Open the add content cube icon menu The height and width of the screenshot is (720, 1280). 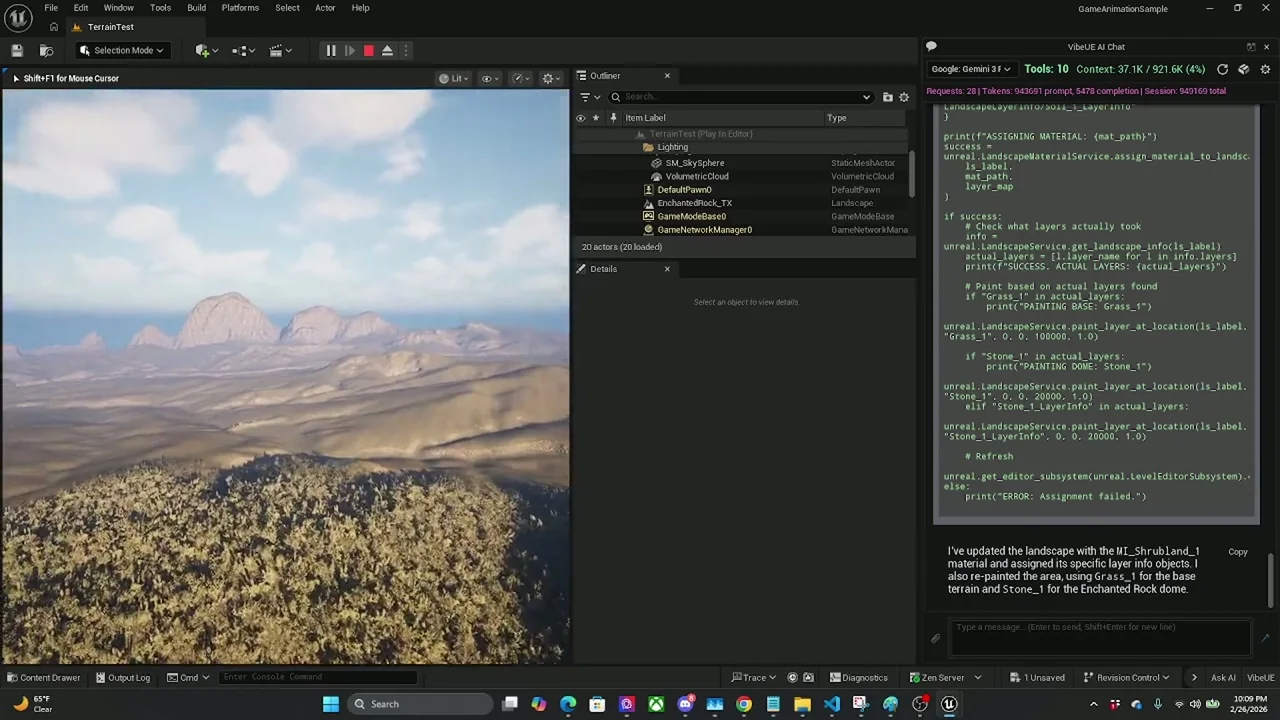[205, 50]
